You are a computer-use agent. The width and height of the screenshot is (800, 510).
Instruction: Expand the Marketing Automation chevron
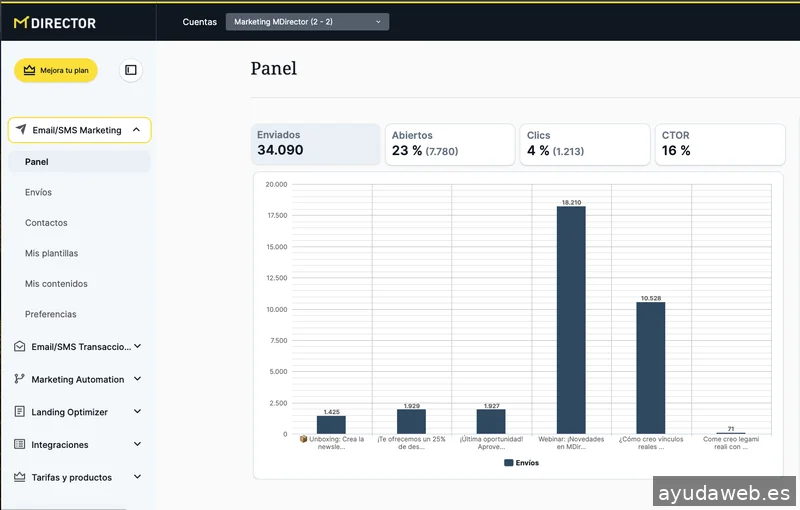pyautogui.click(x=137, y=379)
